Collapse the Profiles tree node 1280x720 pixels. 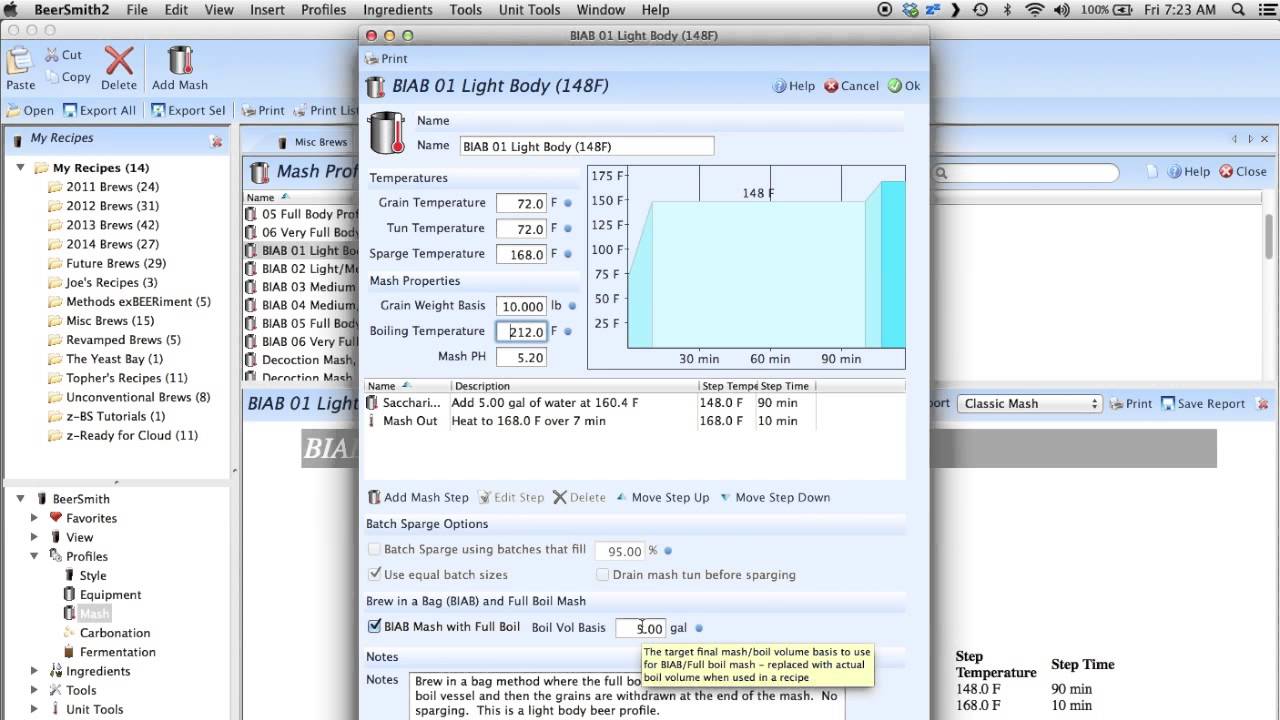point(34,556)
